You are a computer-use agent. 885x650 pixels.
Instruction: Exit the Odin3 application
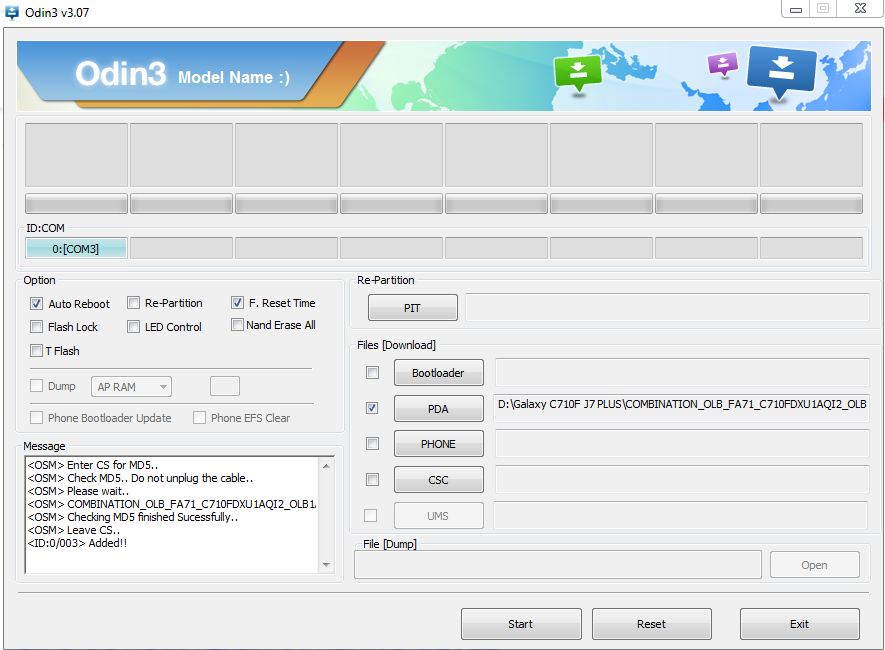(800, 624)
